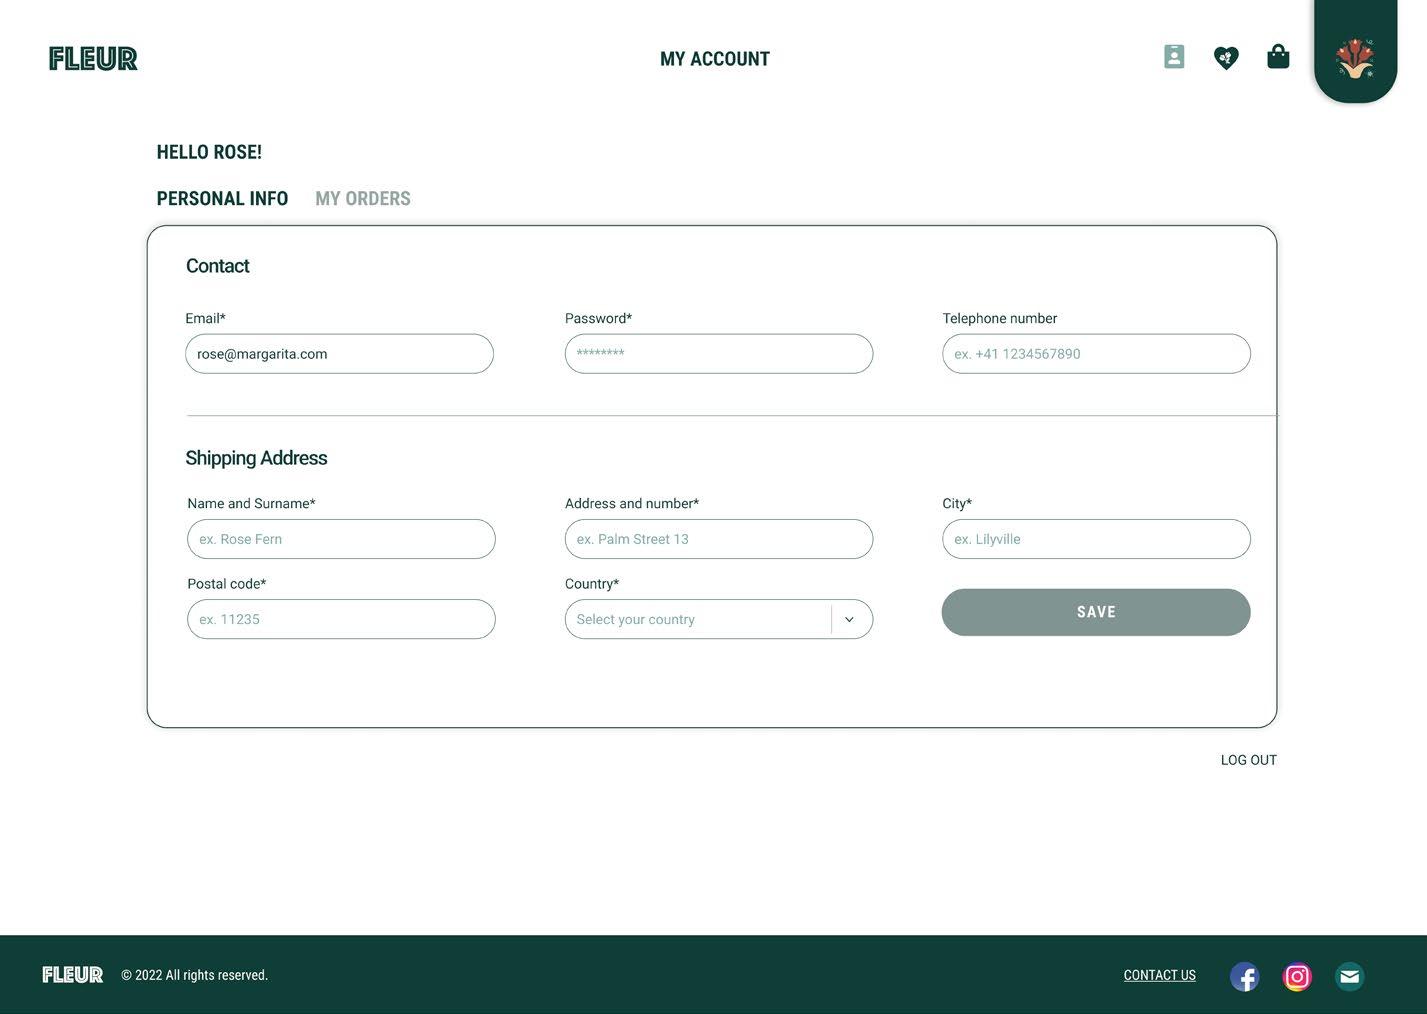This screenshot has height=1014, width=1427.
Task: Switch to the Personal Info tab
Action: click(x=222, y=198)
